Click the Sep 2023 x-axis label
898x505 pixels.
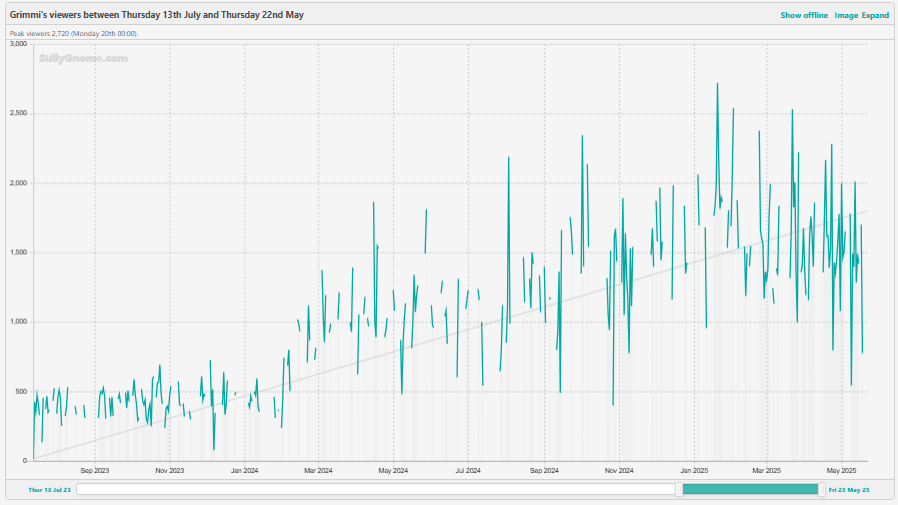click(x=94, y=469)
